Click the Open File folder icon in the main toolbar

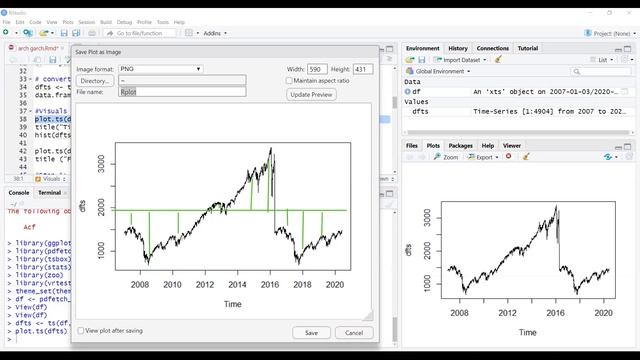(44, 33)
